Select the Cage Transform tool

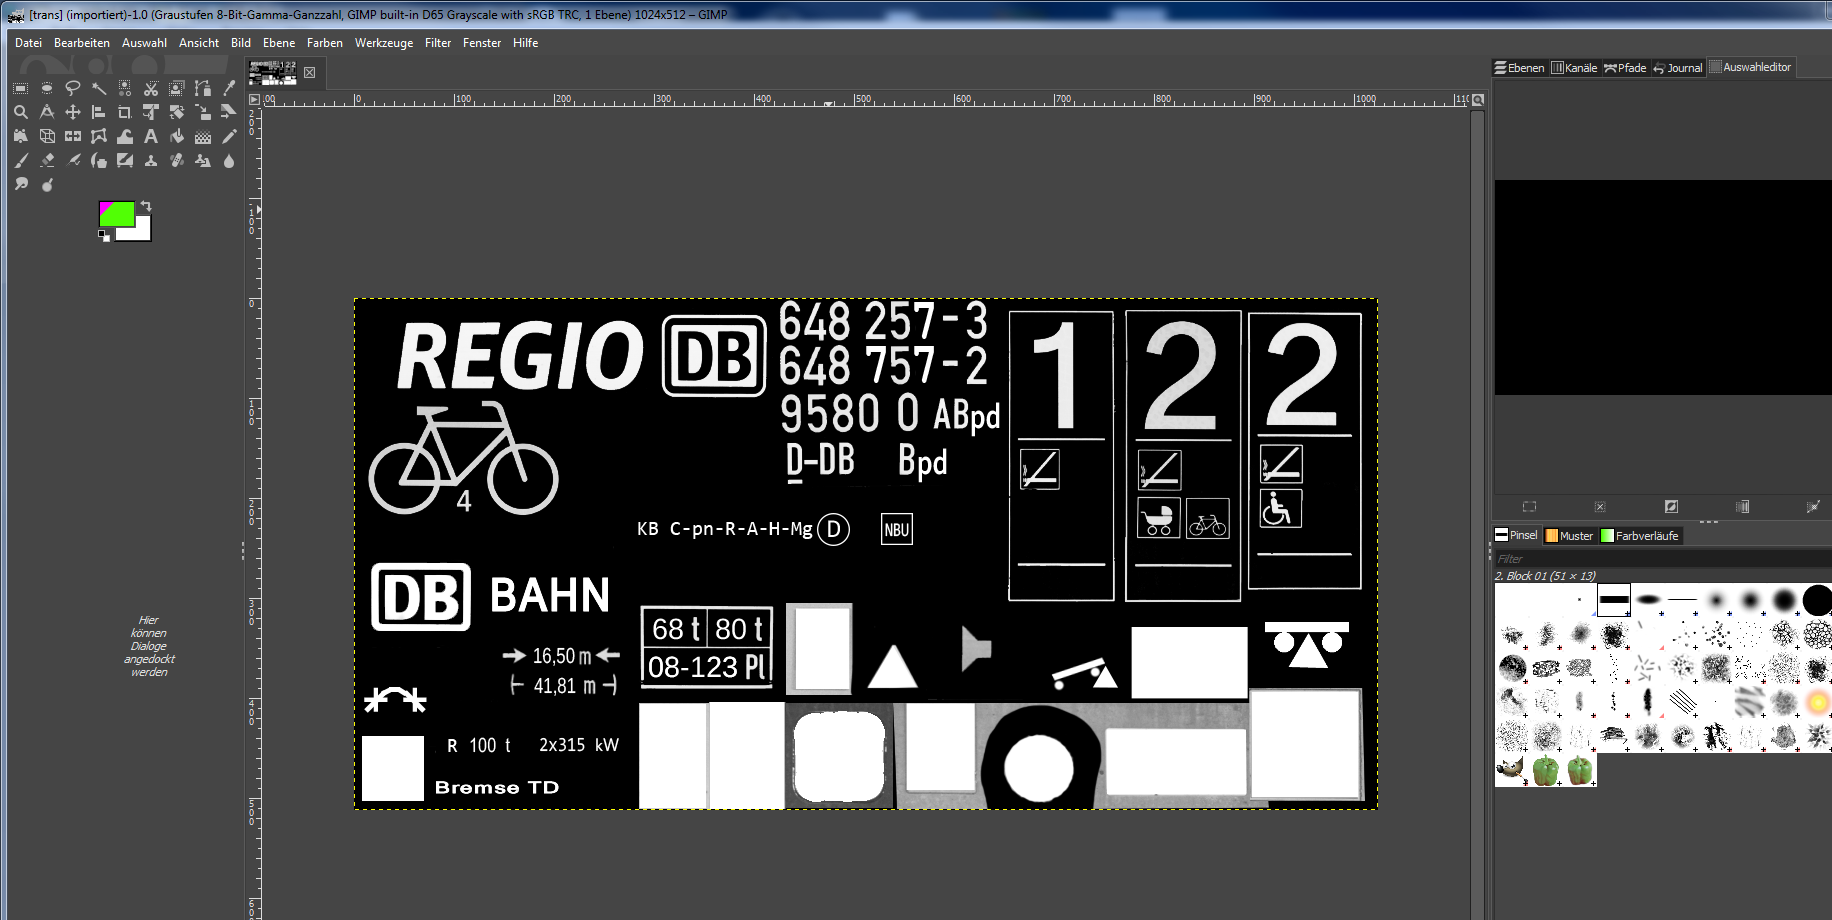point(98,136)
